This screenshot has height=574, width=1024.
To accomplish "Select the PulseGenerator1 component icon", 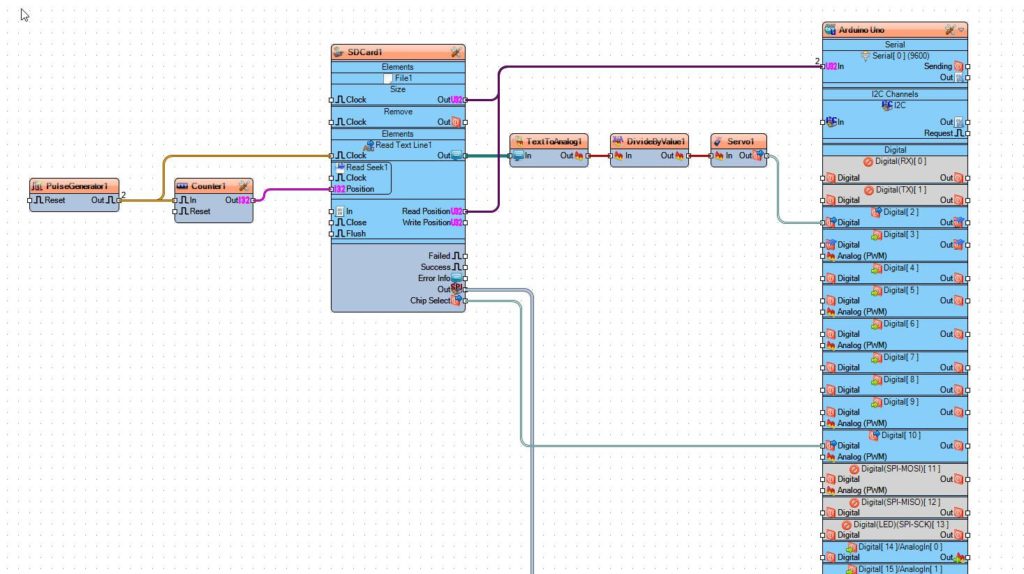I will point(37,186).
